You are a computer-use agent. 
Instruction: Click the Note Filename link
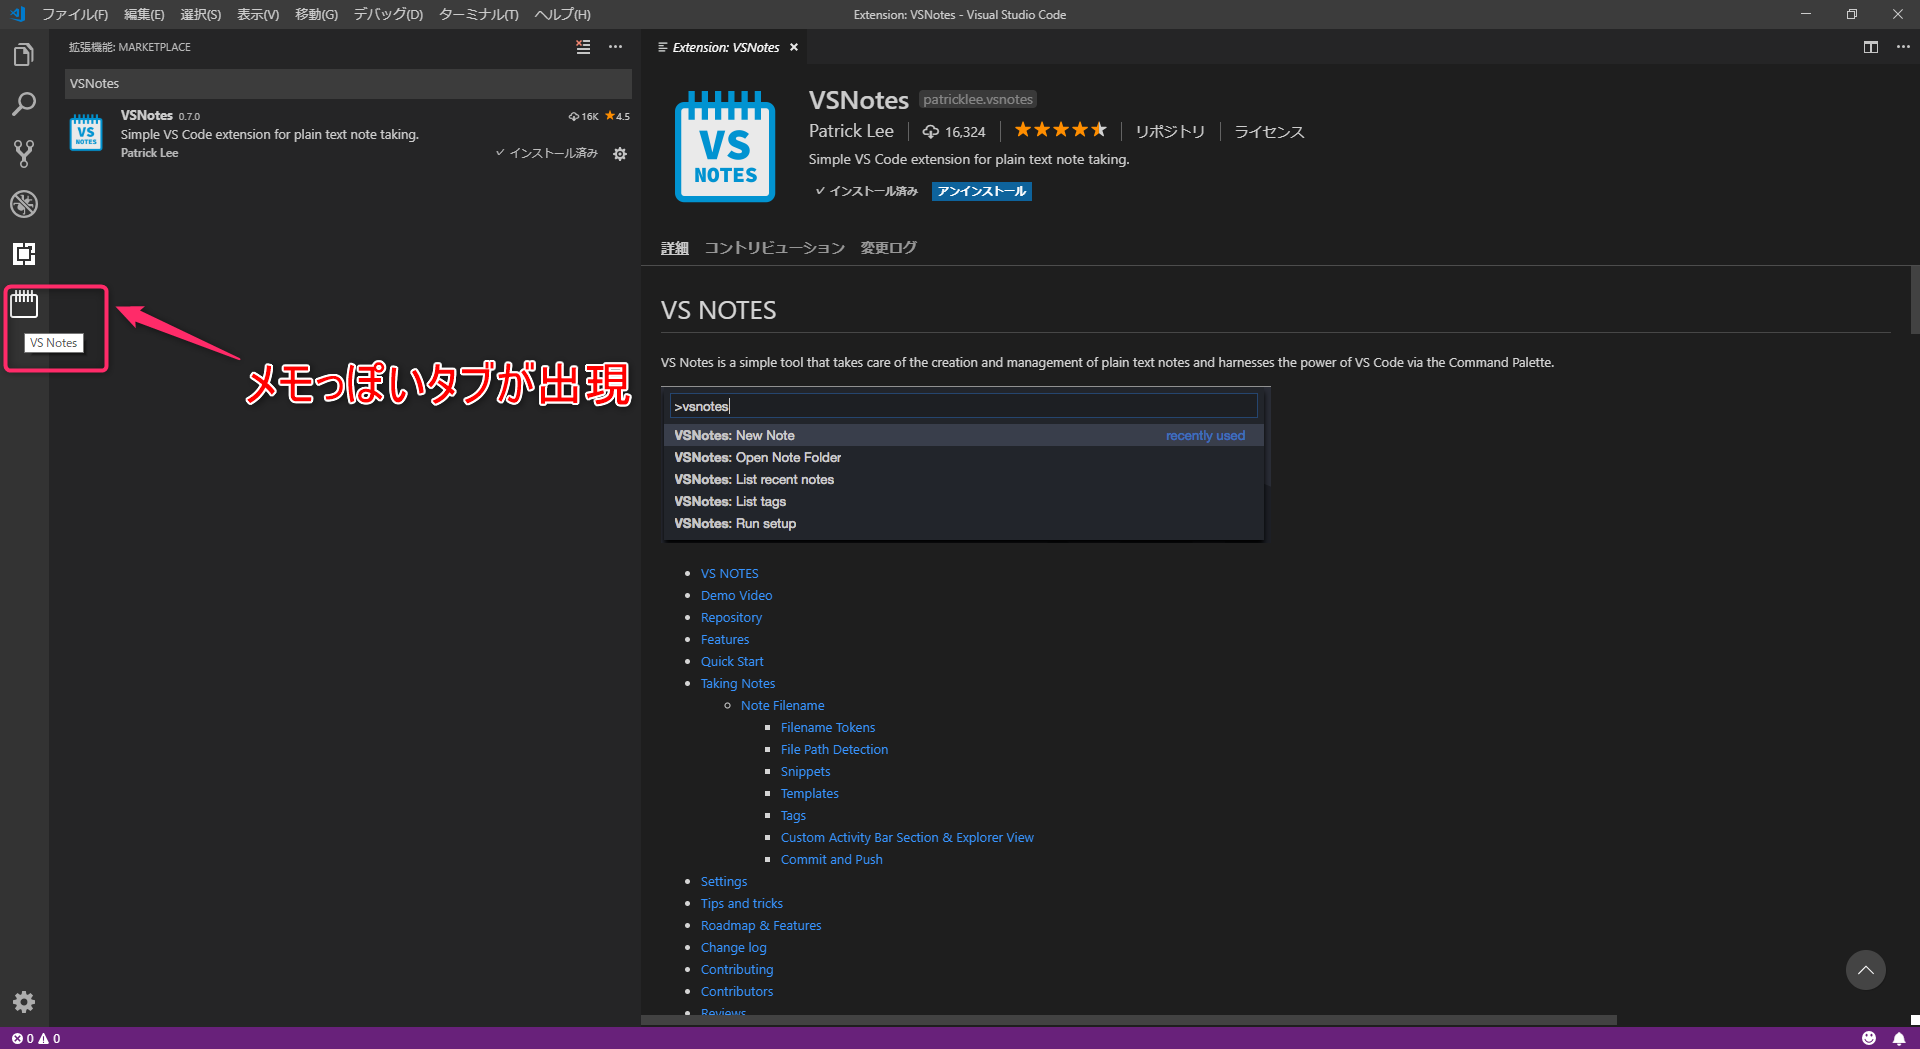coord(783,706)
